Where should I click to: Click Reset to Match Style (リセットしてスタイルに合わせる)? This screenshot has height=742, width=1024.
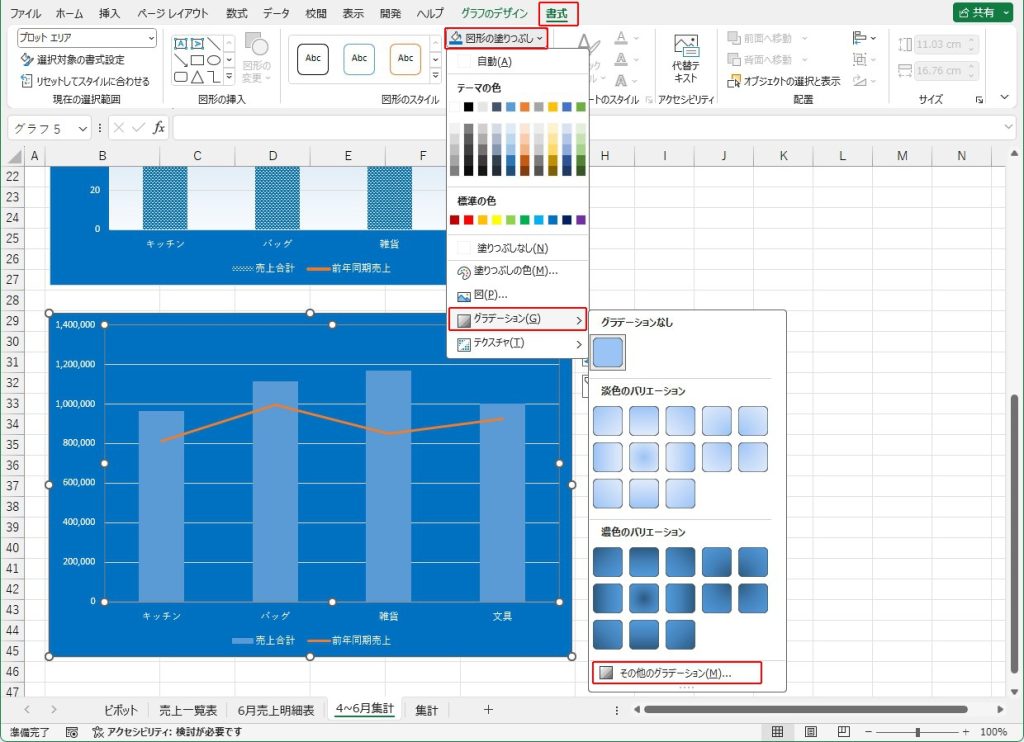85,81
